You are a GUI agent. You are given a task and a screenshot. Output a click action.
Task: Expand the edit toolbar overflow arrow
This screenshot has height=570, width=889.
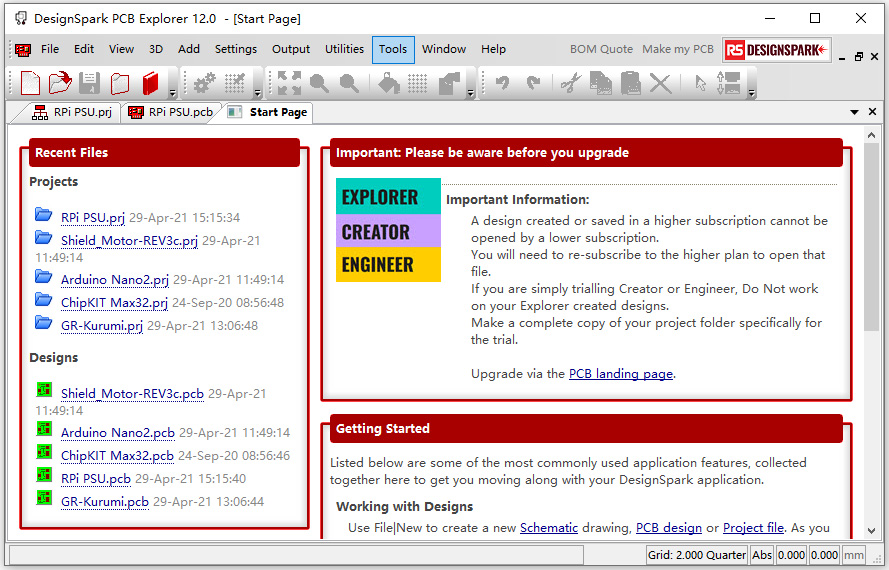coord(752,93)
